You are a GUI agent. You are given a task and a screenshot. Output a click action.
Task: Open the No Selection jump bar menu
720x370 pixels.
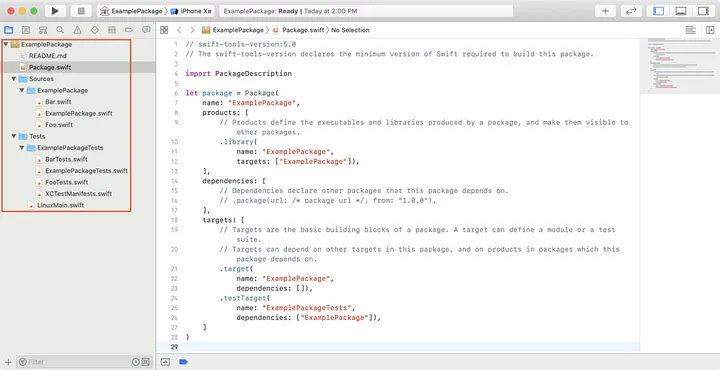[350, 30]
